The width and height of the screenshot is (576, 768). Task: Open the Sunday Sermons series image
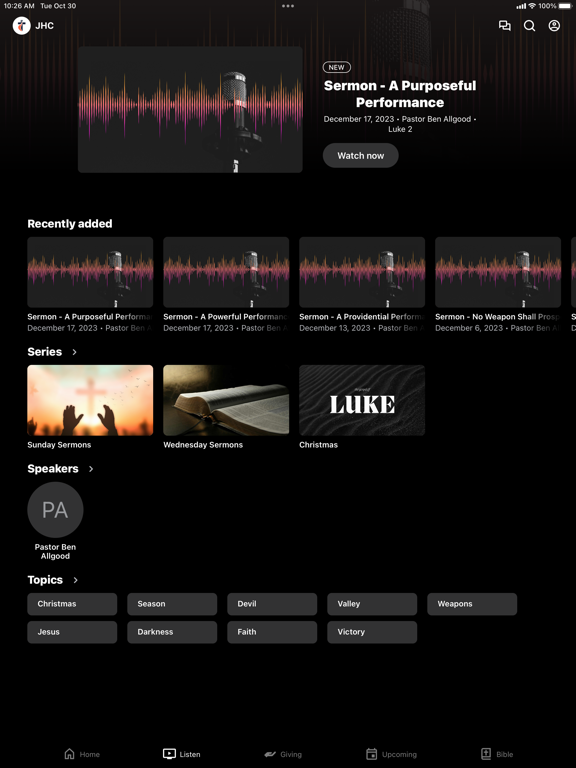(90, 400)
